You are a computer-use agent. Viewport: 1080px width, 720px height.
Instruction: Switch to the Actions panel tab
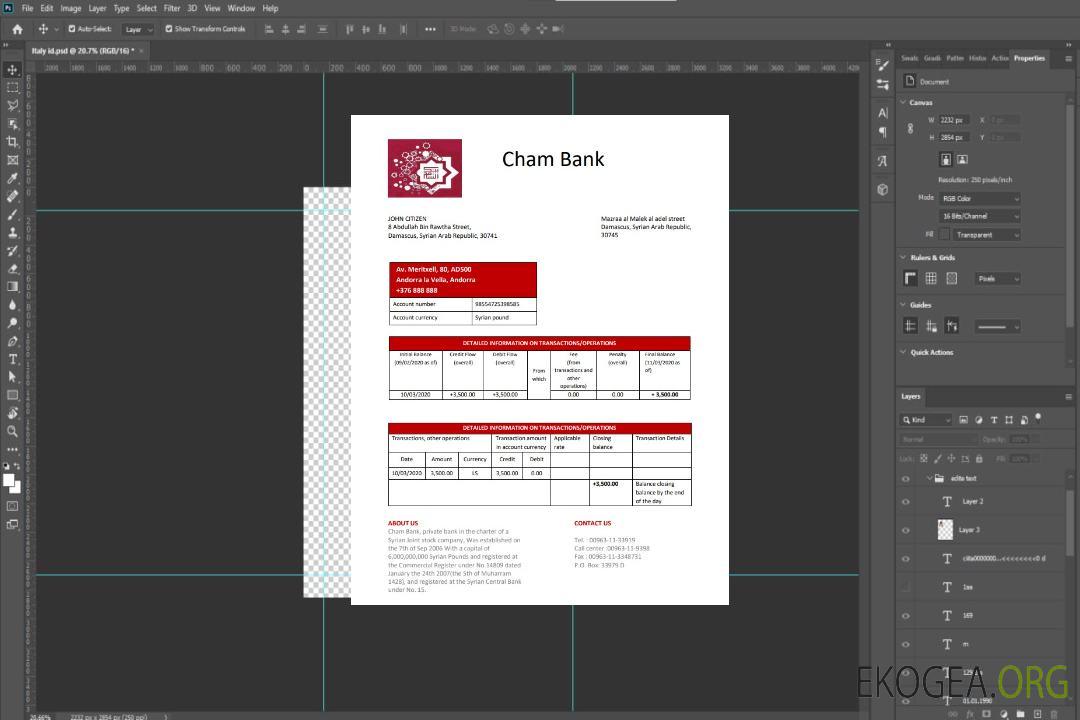999,58
